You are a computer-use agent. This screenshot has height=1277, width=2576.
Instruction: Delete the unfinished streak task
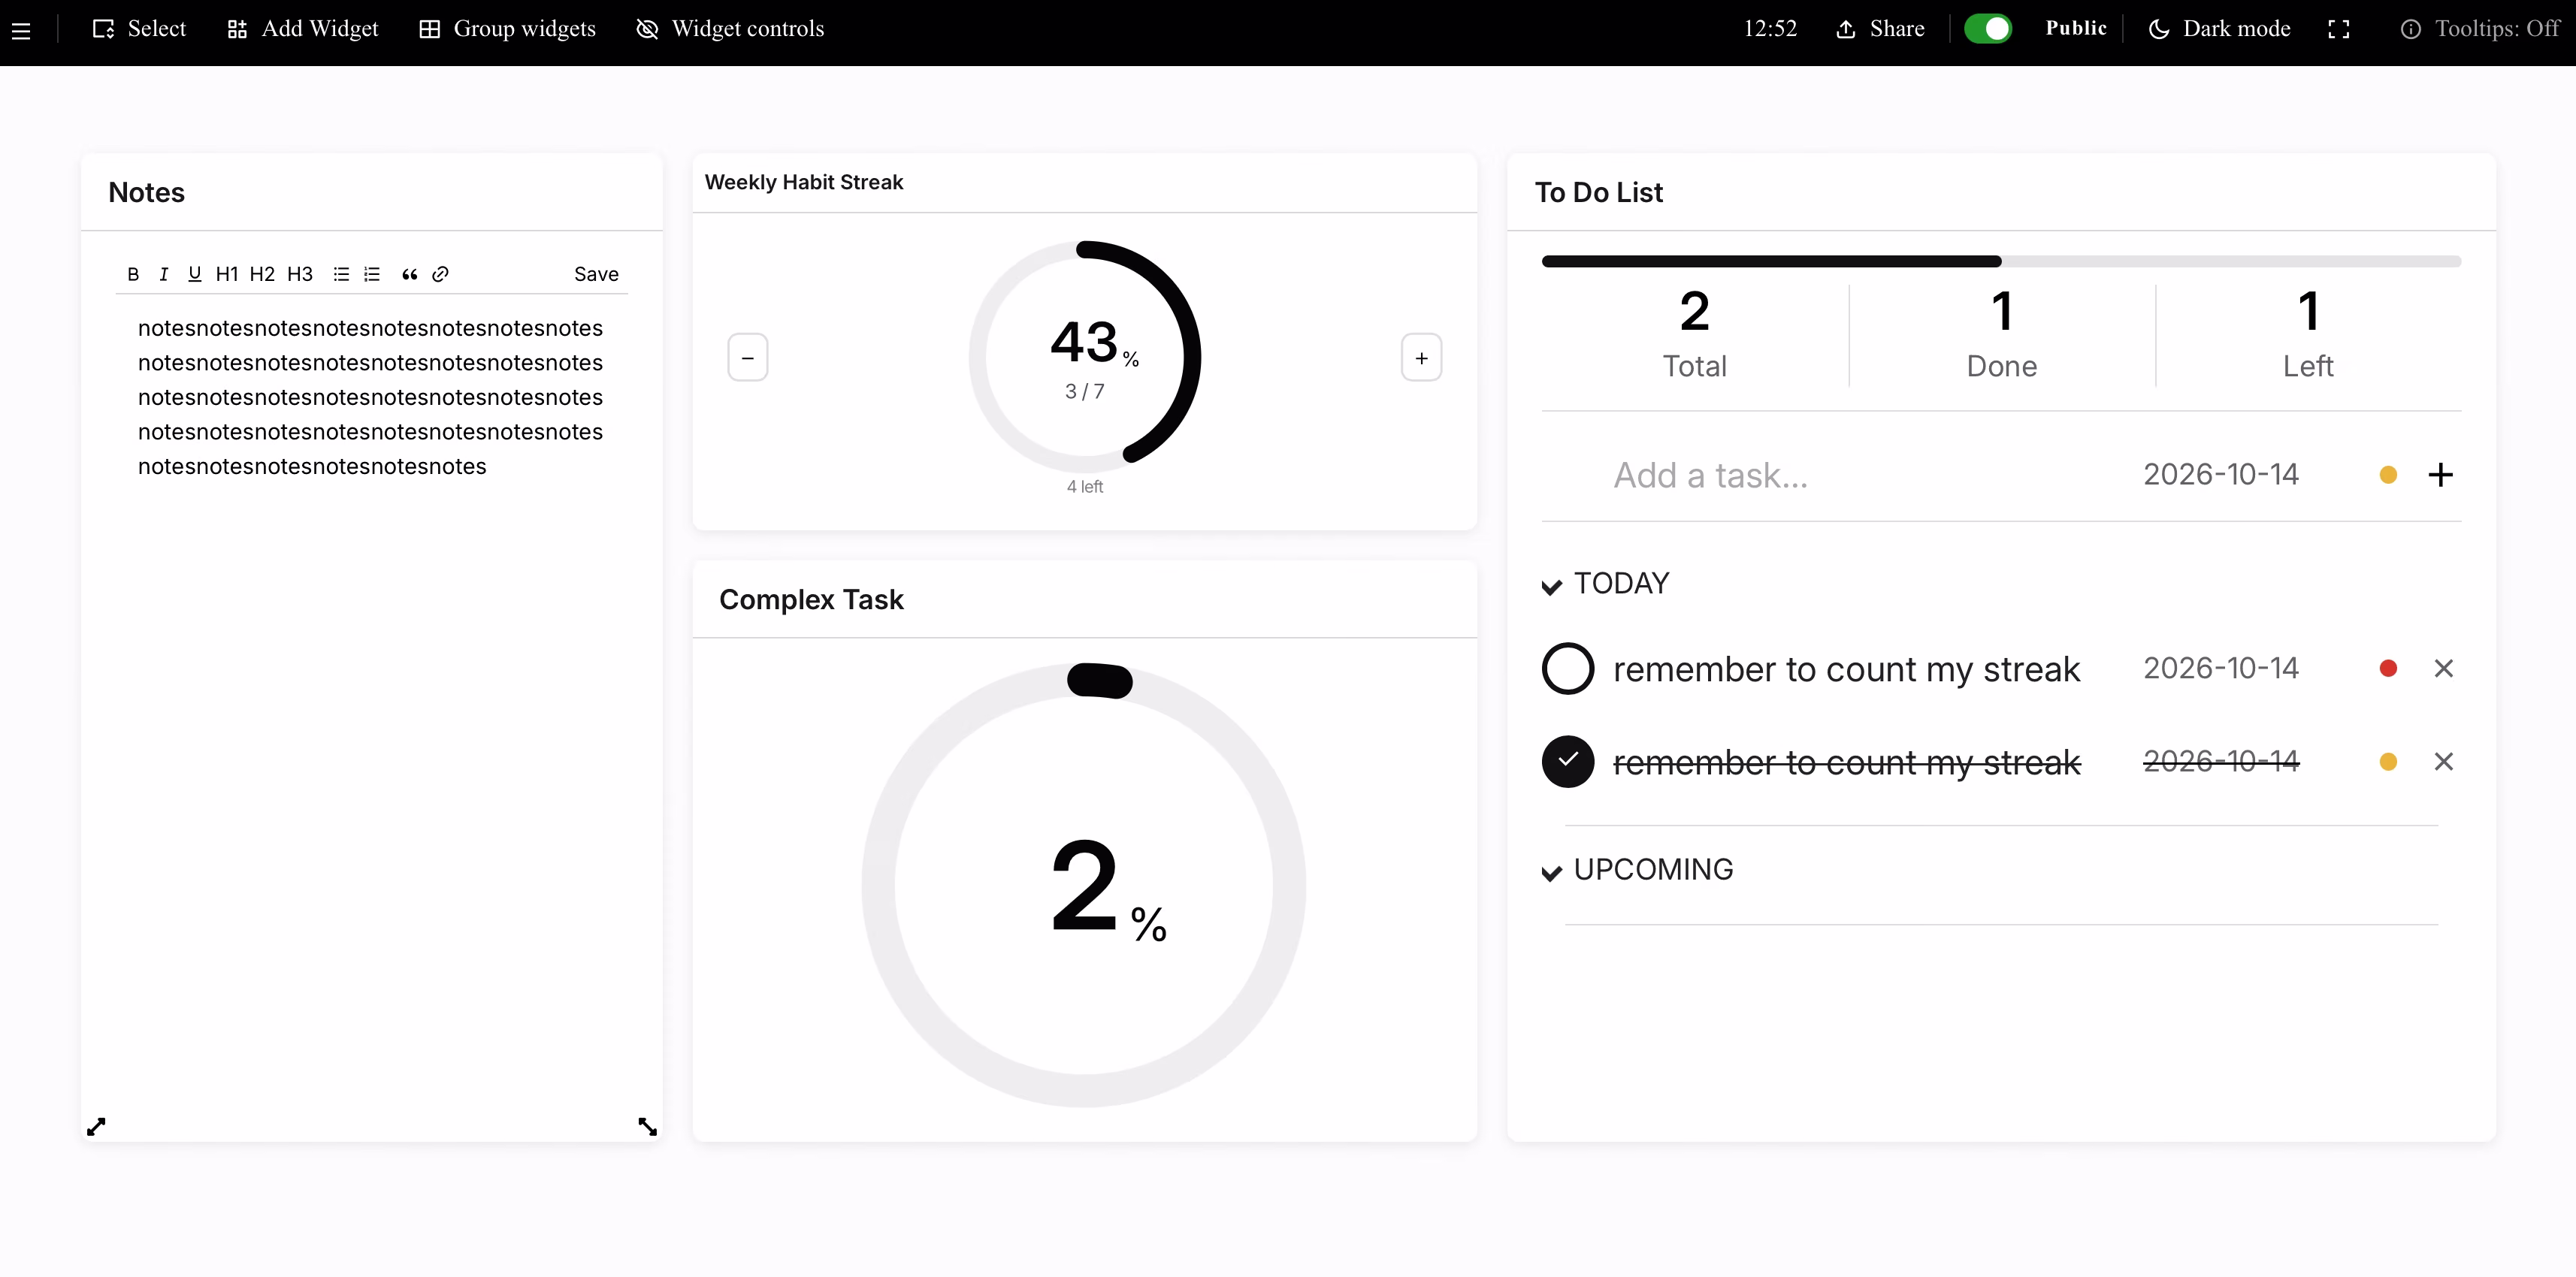[2443, 668]
